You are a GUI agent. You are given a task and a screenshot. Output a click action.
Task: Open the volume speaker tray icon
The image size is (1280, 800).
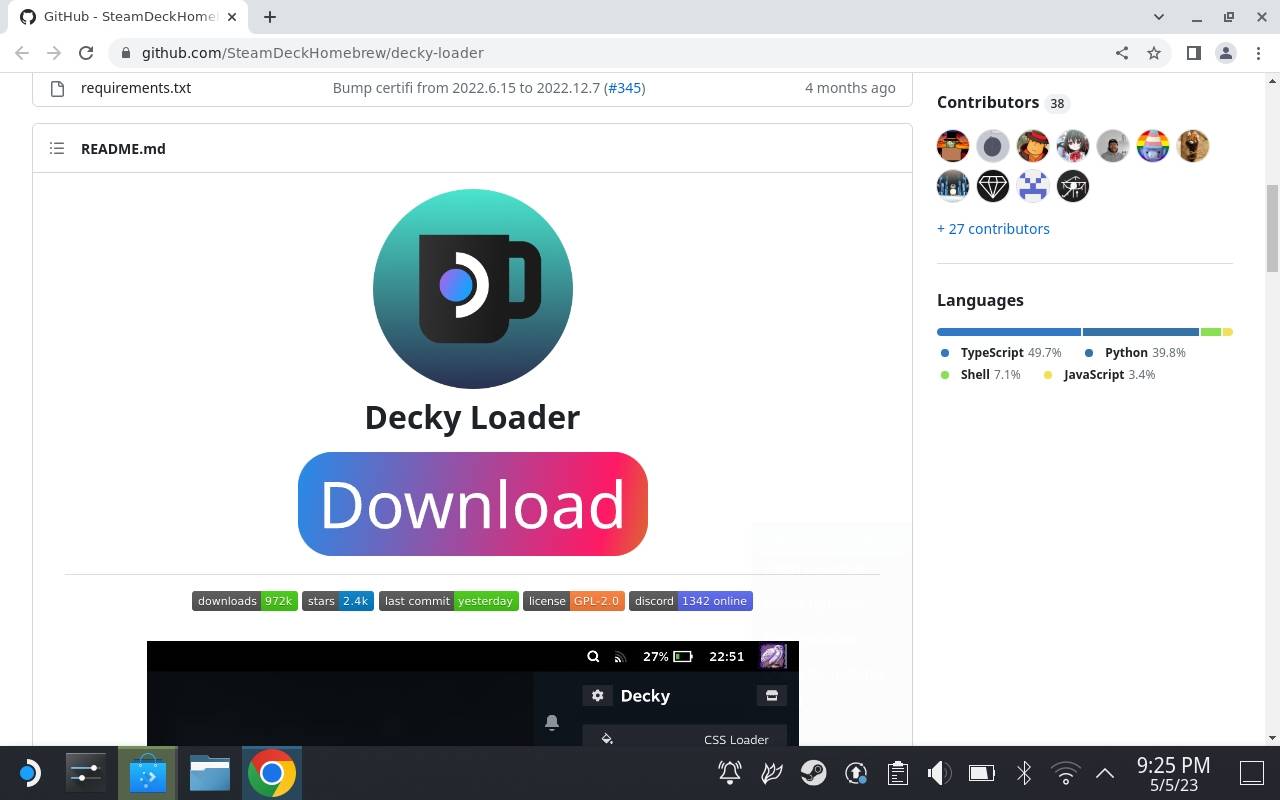click(x=939, y=773)
